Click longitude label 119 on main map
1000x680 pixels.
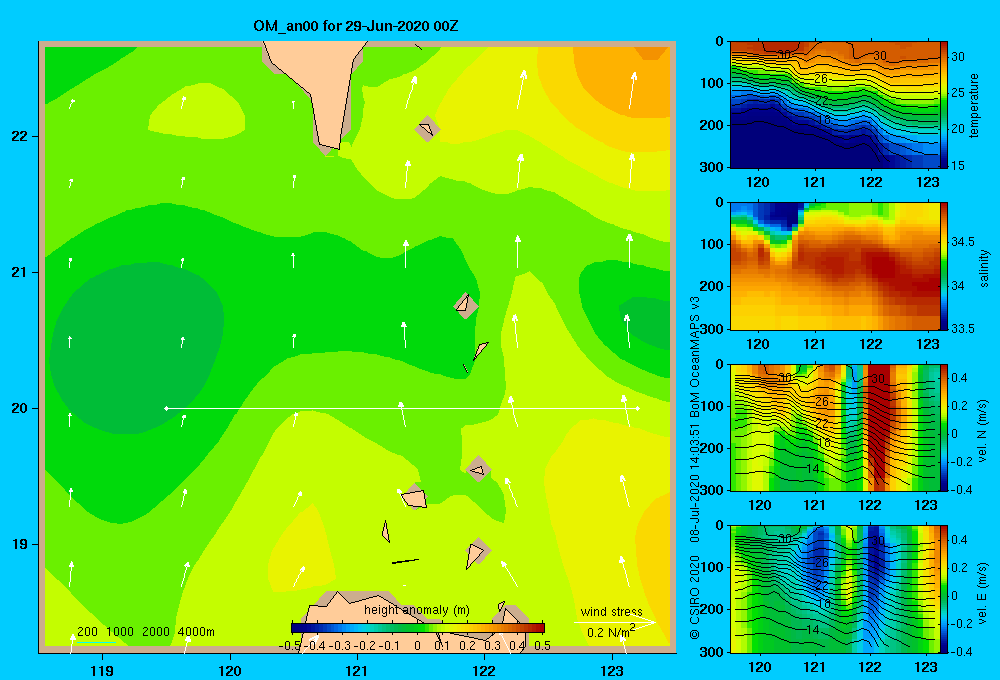tap(103, 670)
